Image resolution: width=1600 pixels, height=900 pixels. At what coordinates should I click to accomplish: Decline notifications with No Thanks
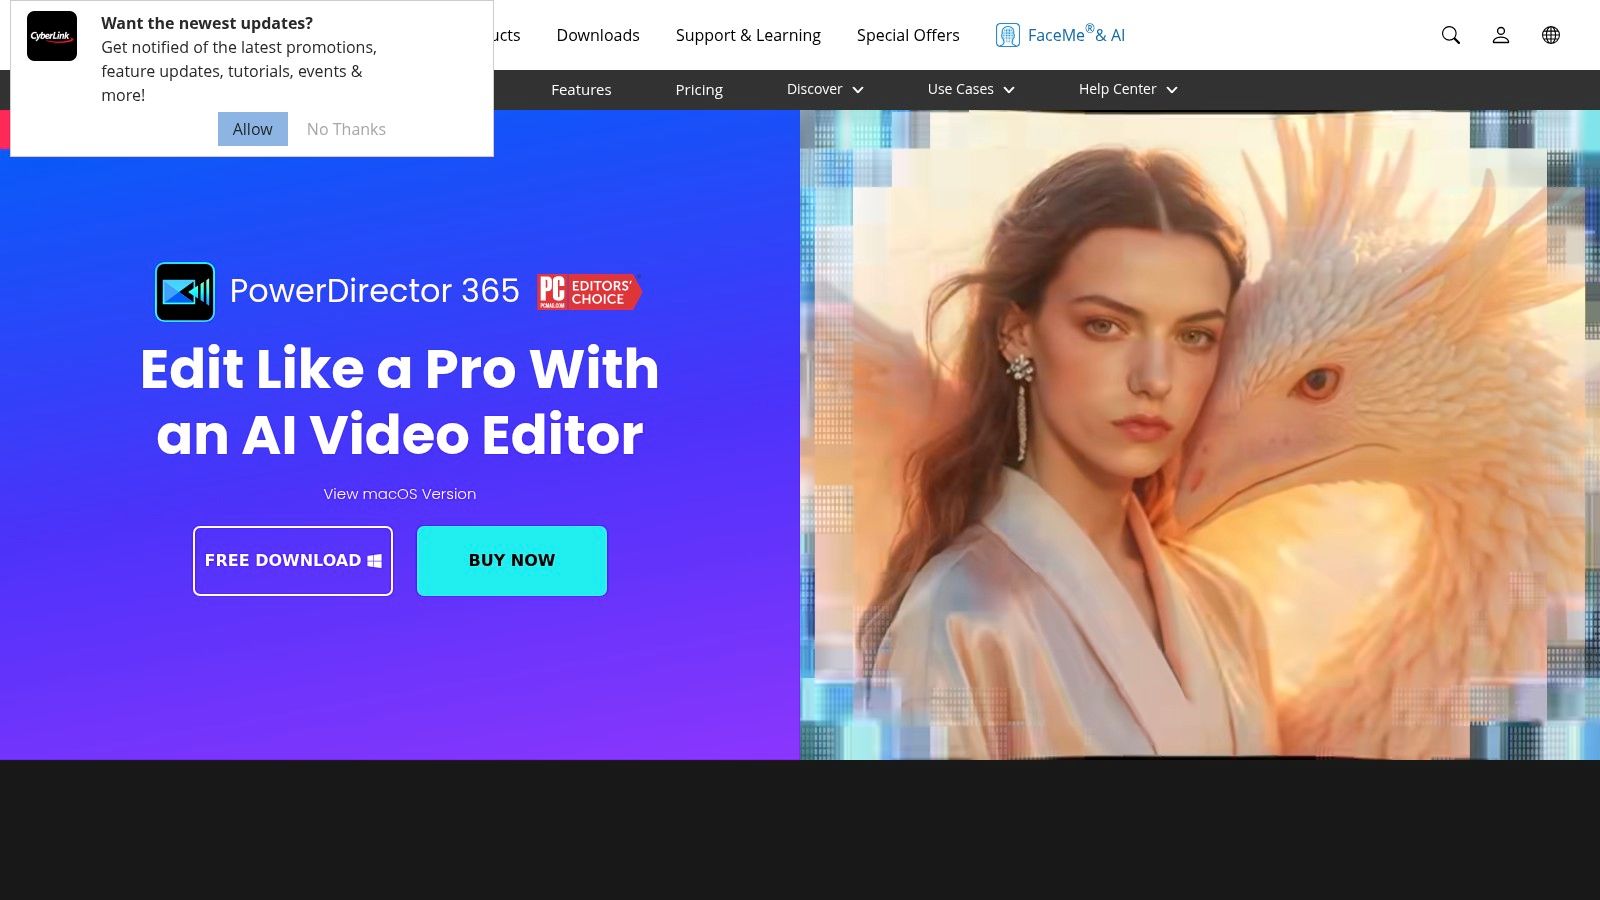click(x=346, y=129)
